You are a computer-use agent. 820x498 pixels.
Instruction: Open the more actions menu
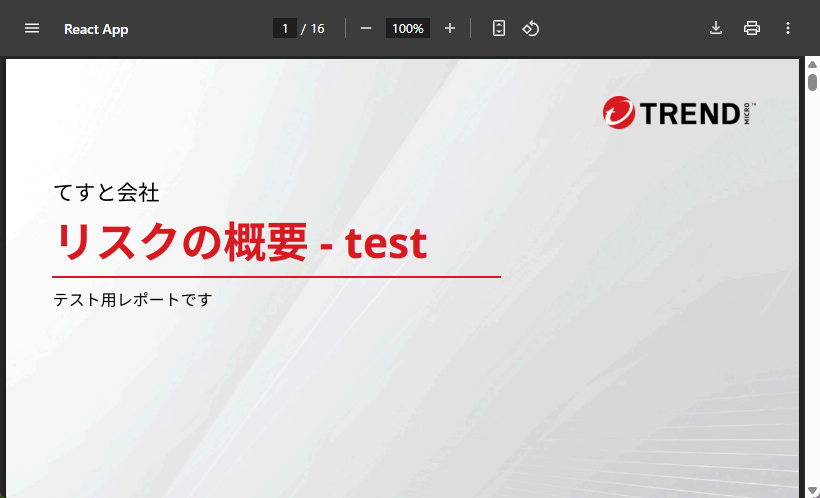pos(788,28)
